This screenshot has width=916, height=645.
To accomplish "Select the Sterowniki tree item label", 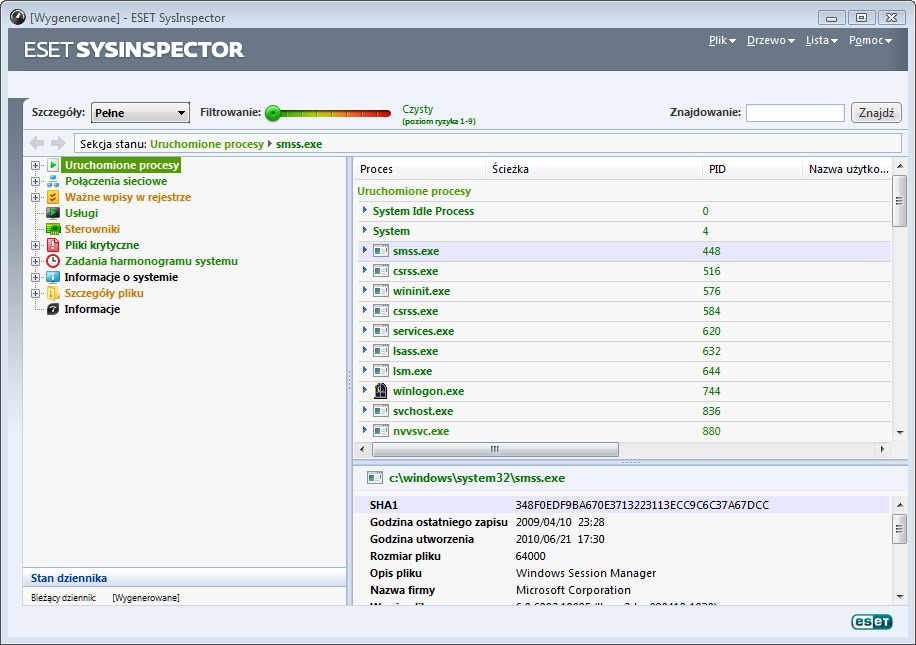I will tap(92, 229).
